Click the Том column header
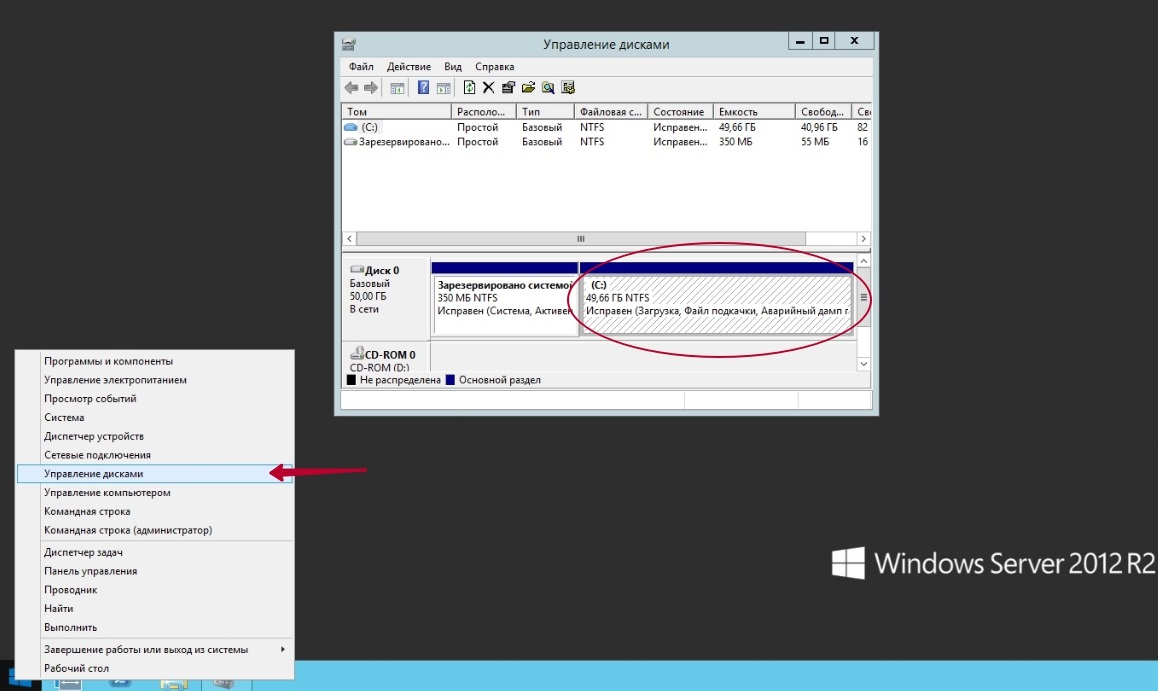 tap(357, 112)
